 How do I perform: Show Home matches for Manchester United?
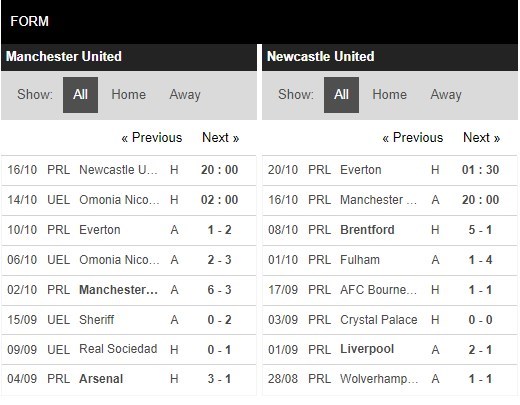point(128,95)
